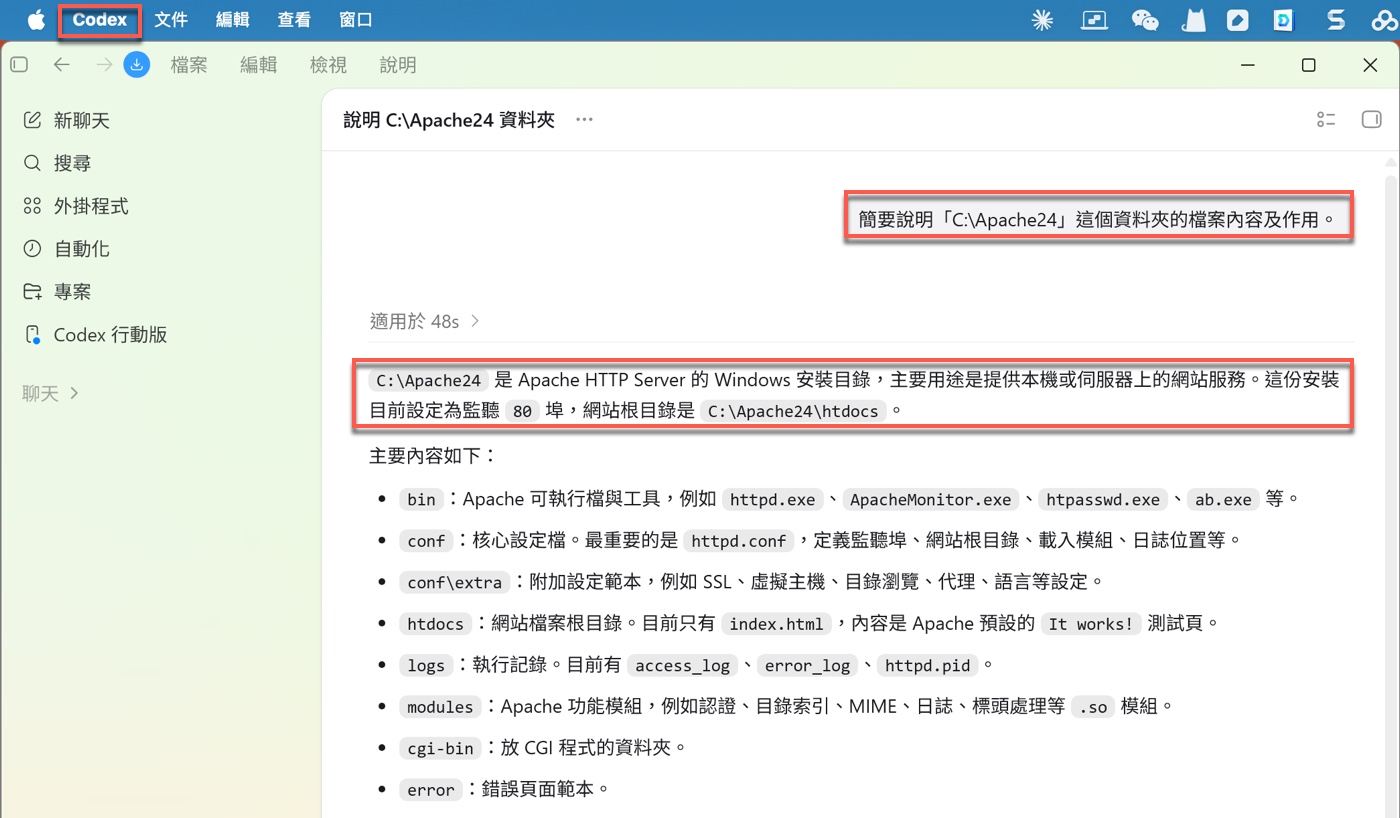
Task: Open the 編輯 menu in macOS menu bar
Action: pyautogui.click(x=233, y=20)
